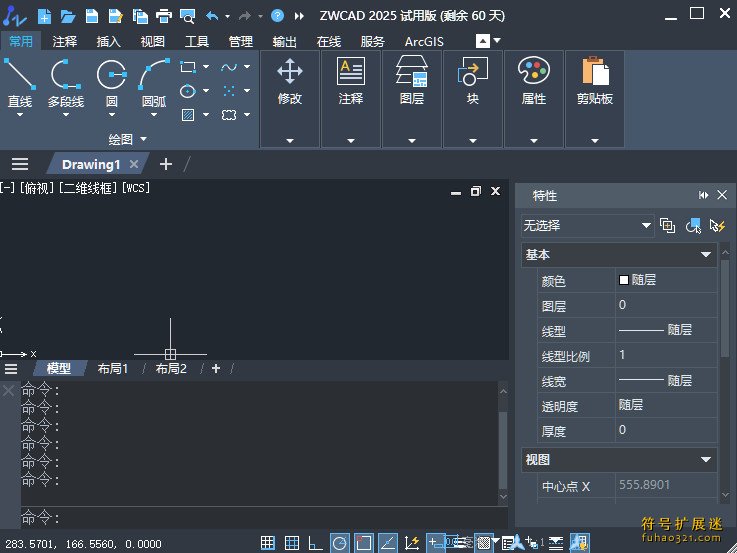Click the 命令 command line input

pos(263,518)
